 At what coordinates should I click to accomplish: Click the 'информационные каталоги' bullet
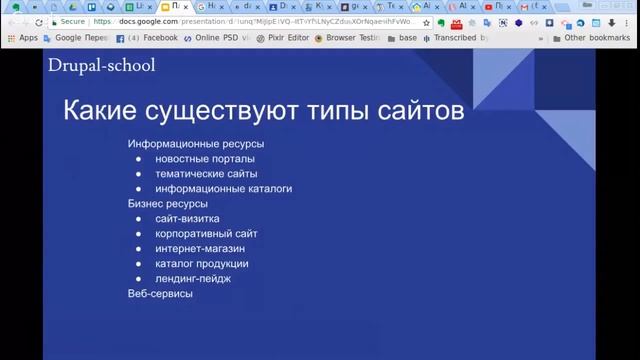click(x=224, y=189)
